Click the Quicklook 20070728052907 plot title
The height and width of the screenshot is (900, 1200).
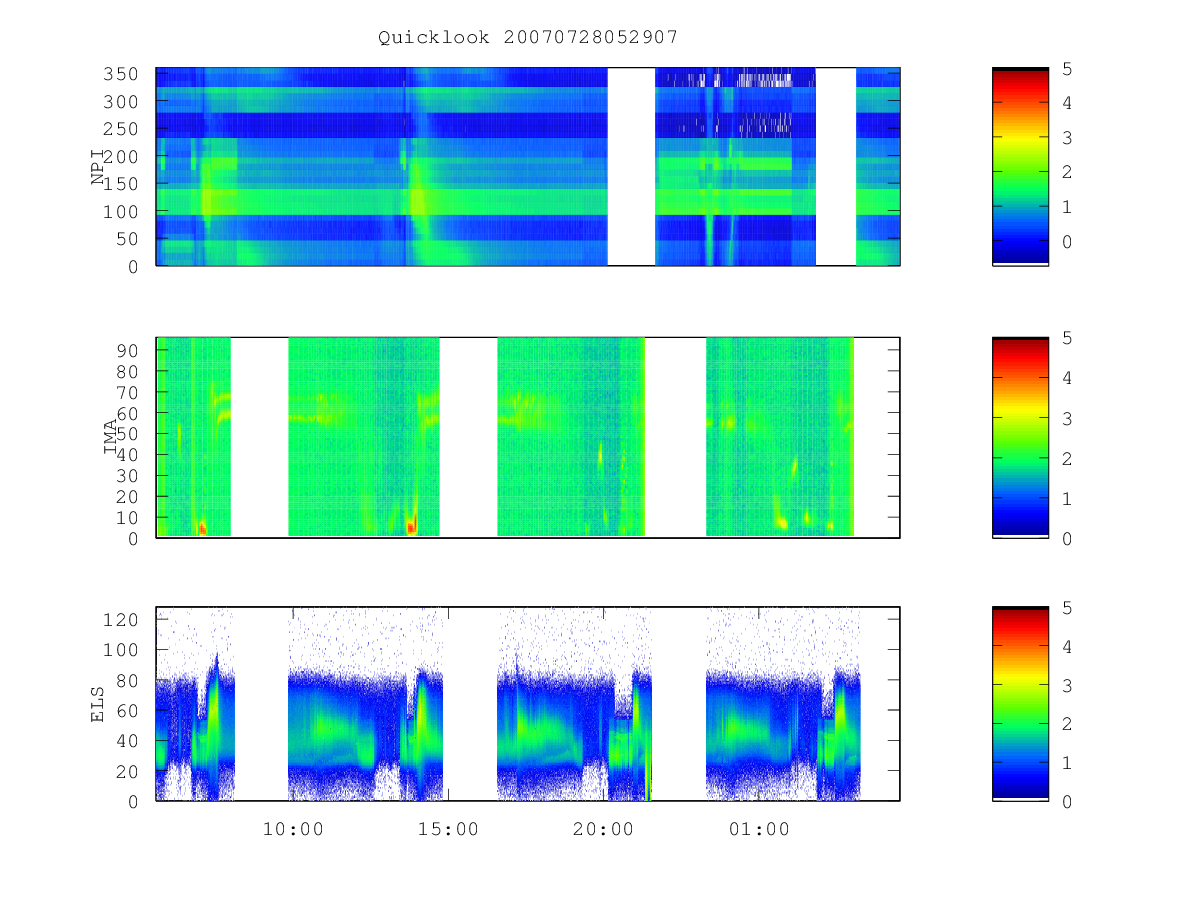click(x=528, y=38)
